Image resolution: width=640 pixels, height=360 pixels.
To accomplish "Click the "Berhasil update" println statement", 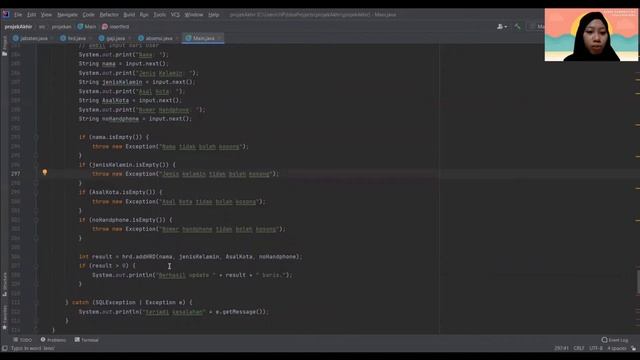I will point(192,275).
